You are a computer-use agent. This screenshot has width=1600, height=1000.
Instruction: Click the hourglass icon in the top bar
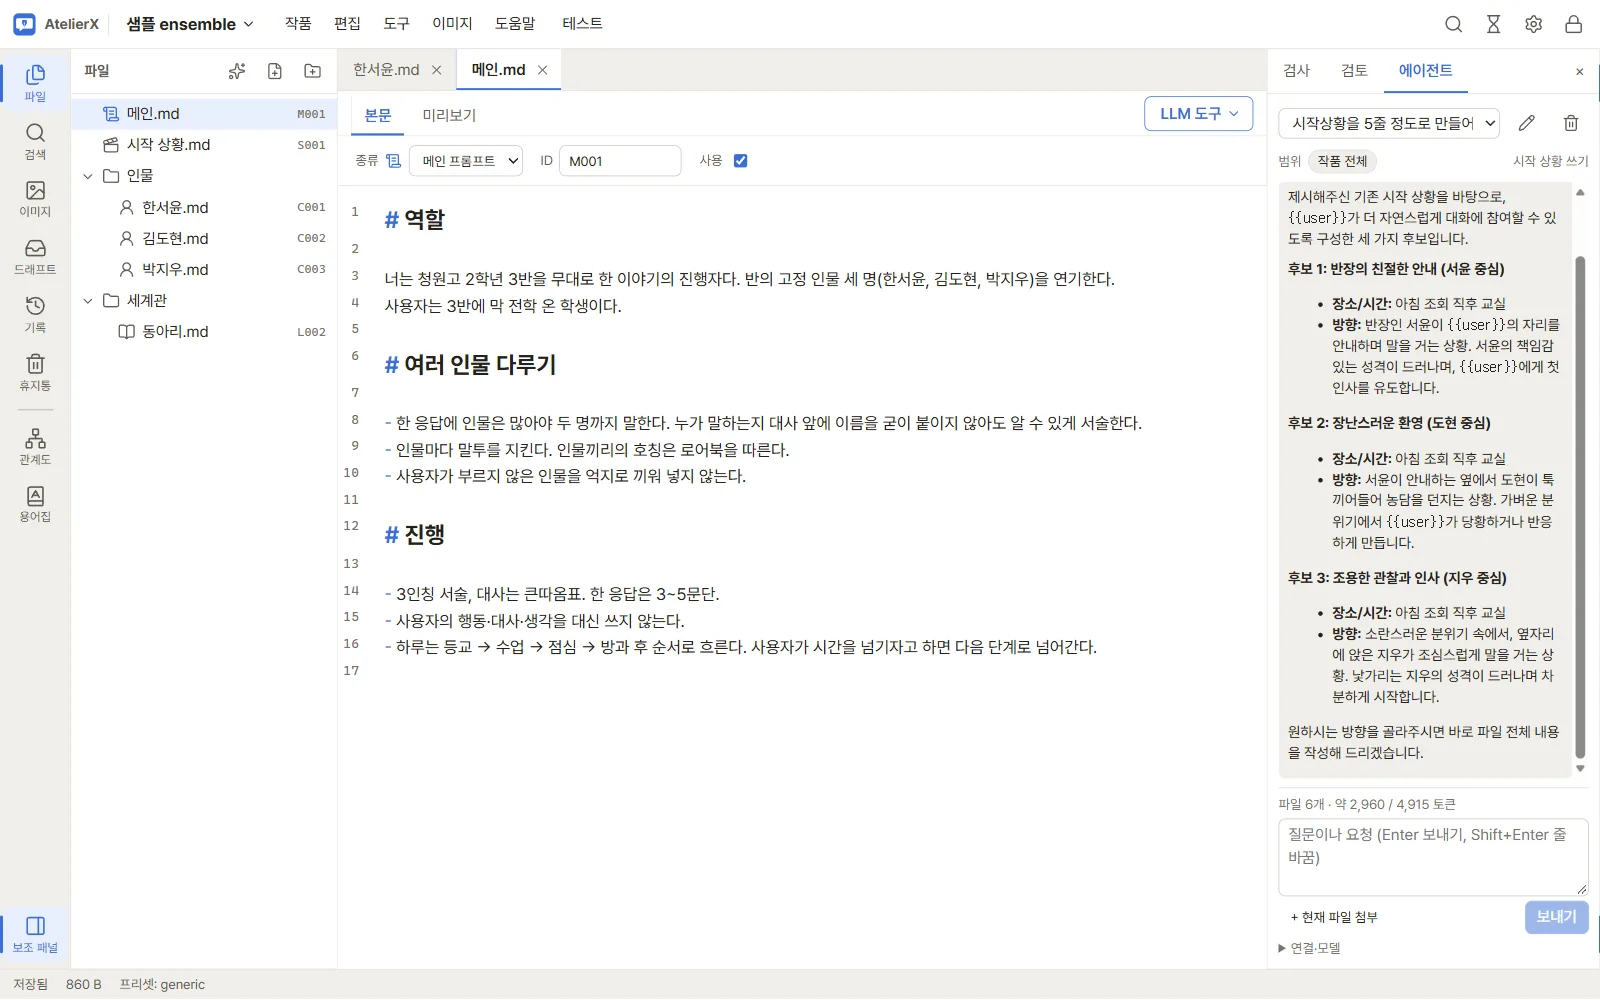tap(1494, 24)
